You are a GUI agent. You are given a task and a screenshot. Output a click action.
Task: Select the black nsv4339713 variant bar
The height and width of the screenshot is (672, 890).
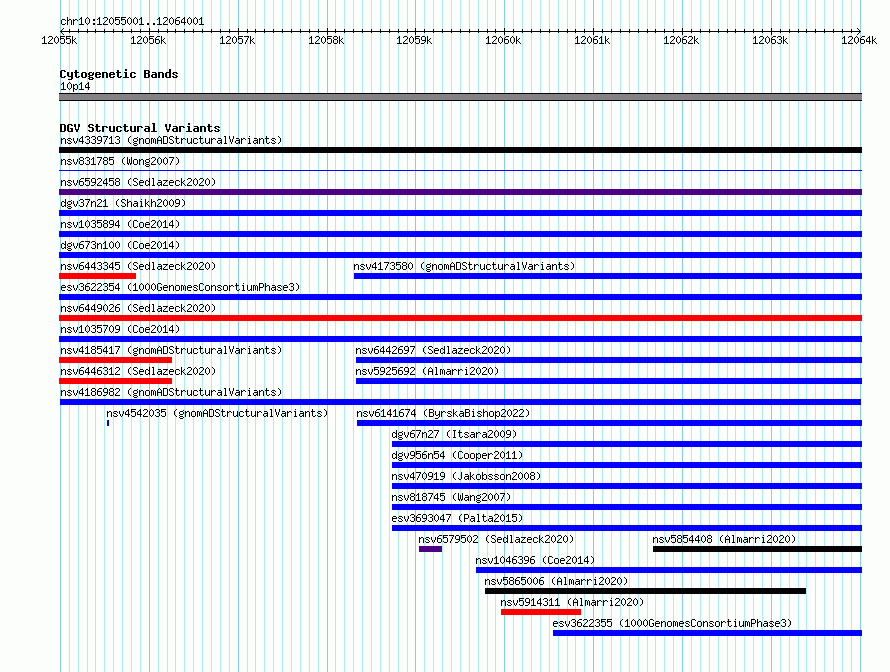pyautogui.click(x=460, y=150)
